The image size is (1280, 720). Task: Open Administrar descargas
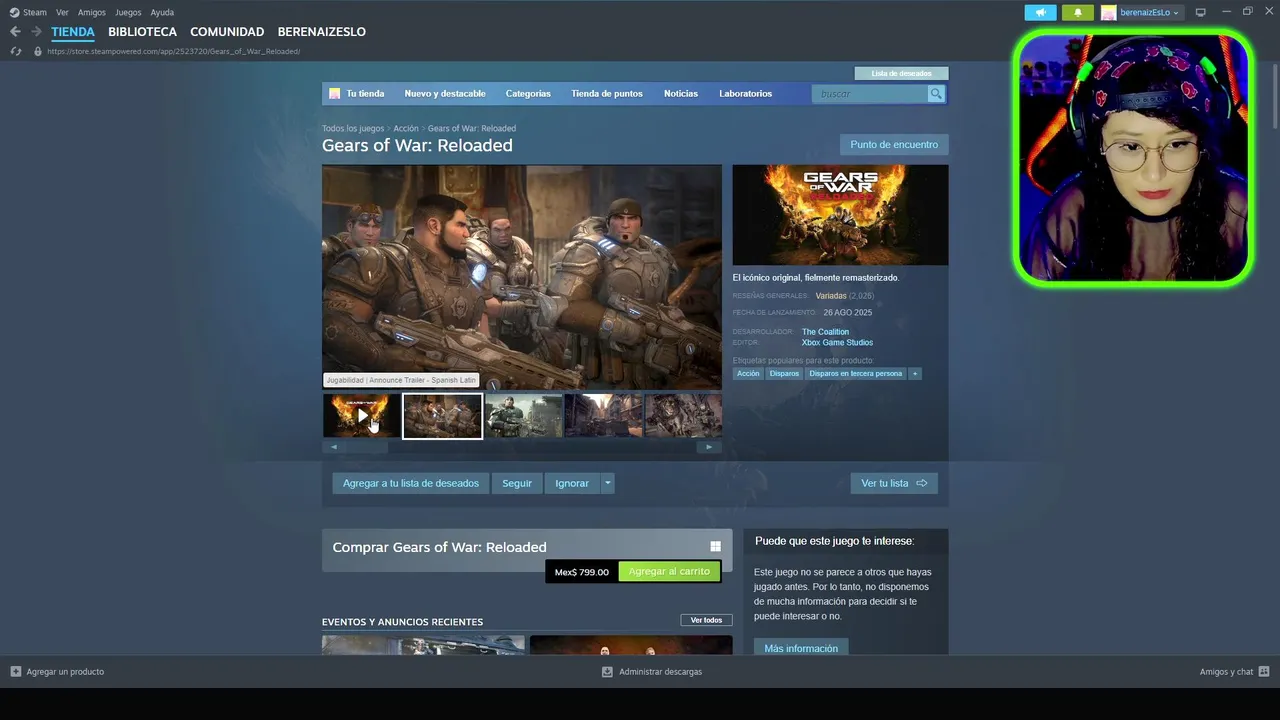[651, 672]
